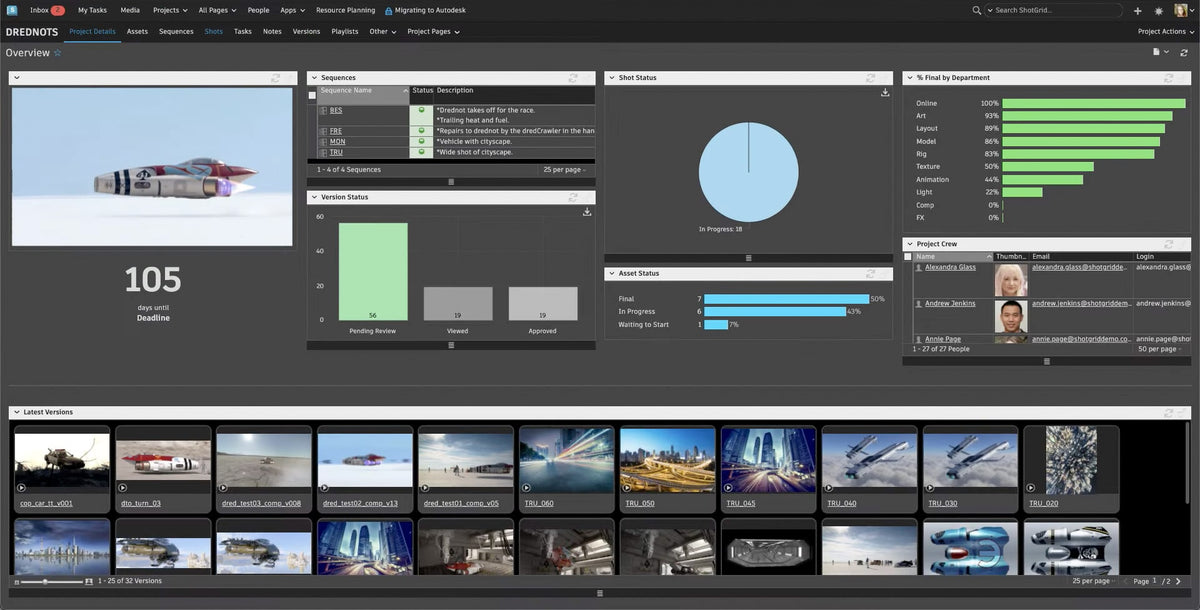Expand the BES sequence row
1200x610 pixels.
[323, 111]
